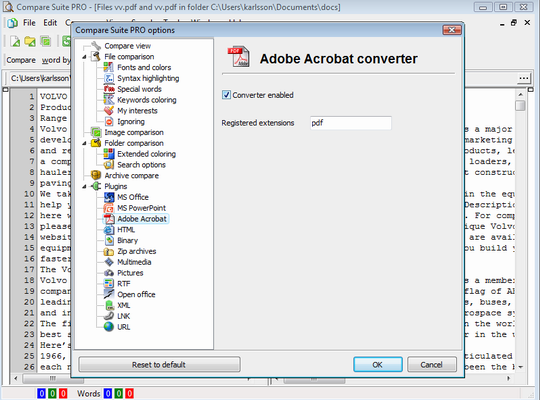Screen dimensions: 540x400
Task: Click the Keywords coloring icon
Action: tap(109, 100)
